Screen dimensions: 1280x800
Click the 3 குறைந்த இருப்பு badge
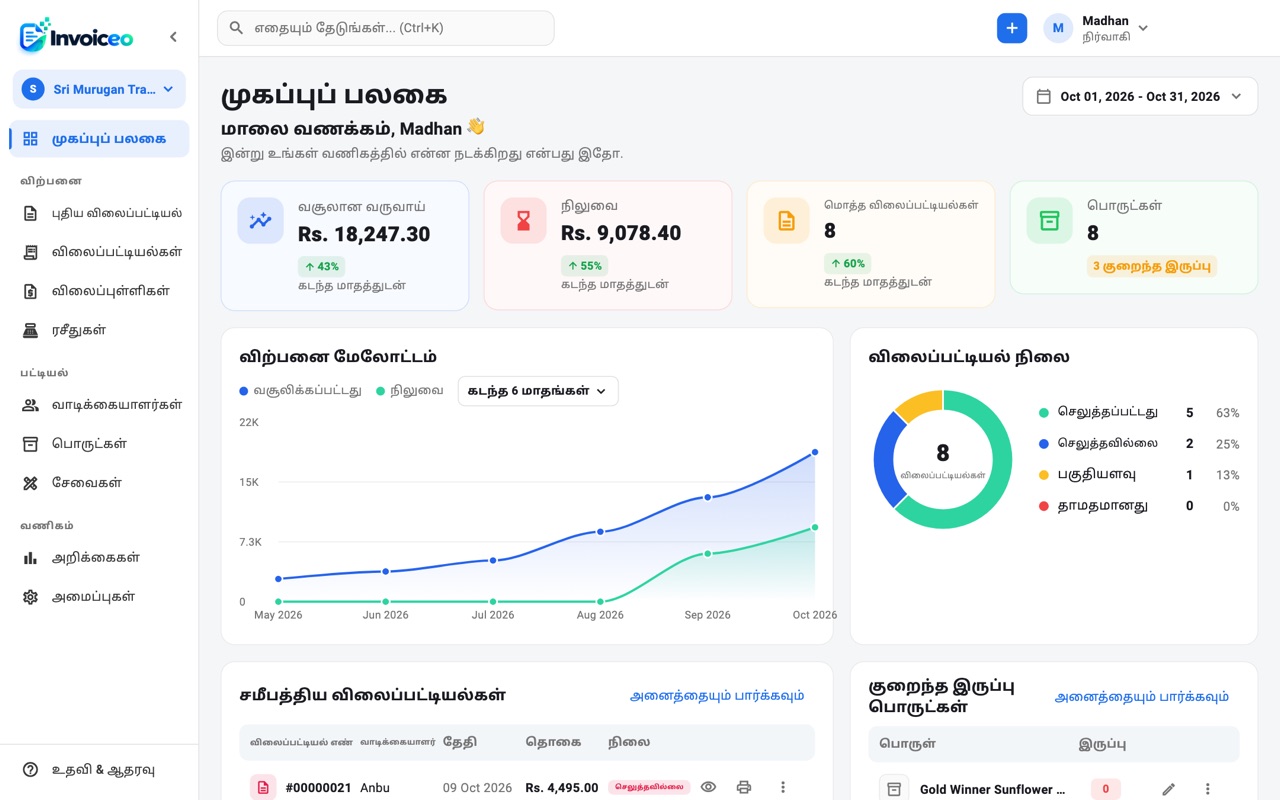(x=1152, y=266)
